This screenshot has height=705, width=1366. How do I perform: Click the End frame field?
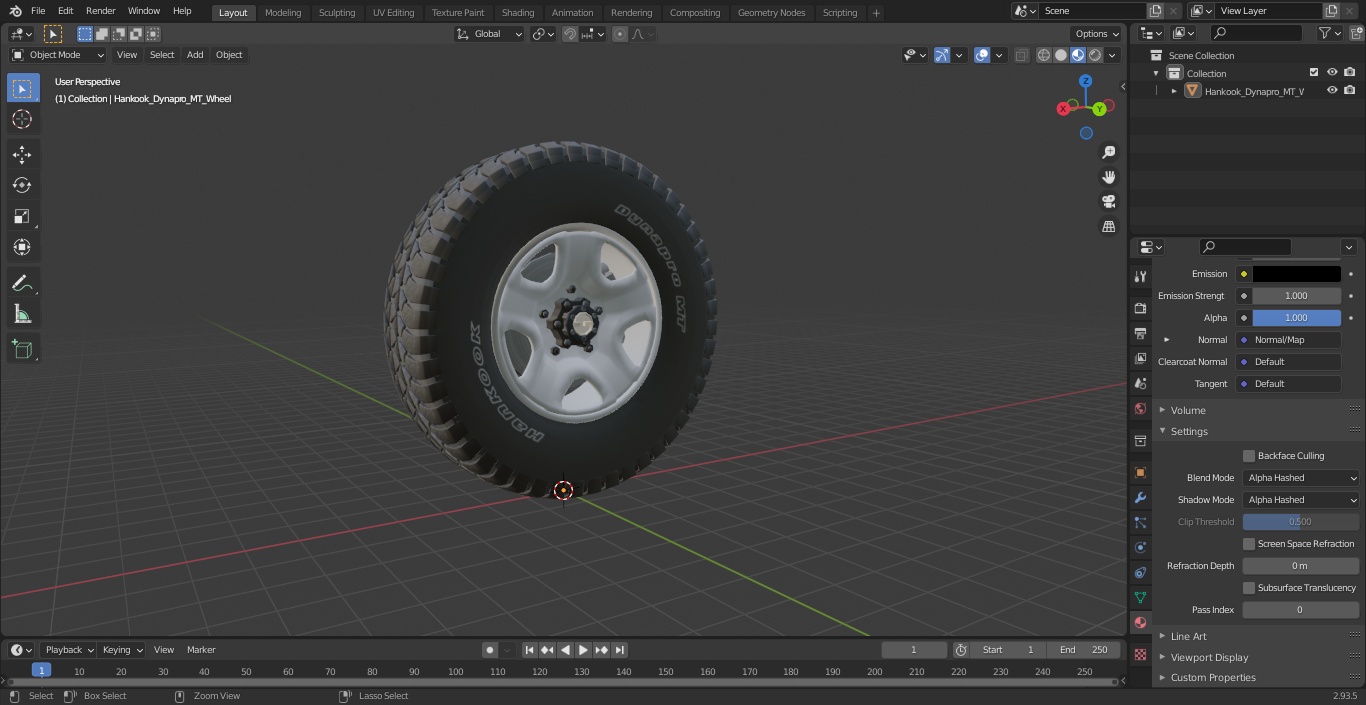click(1084, 650)
